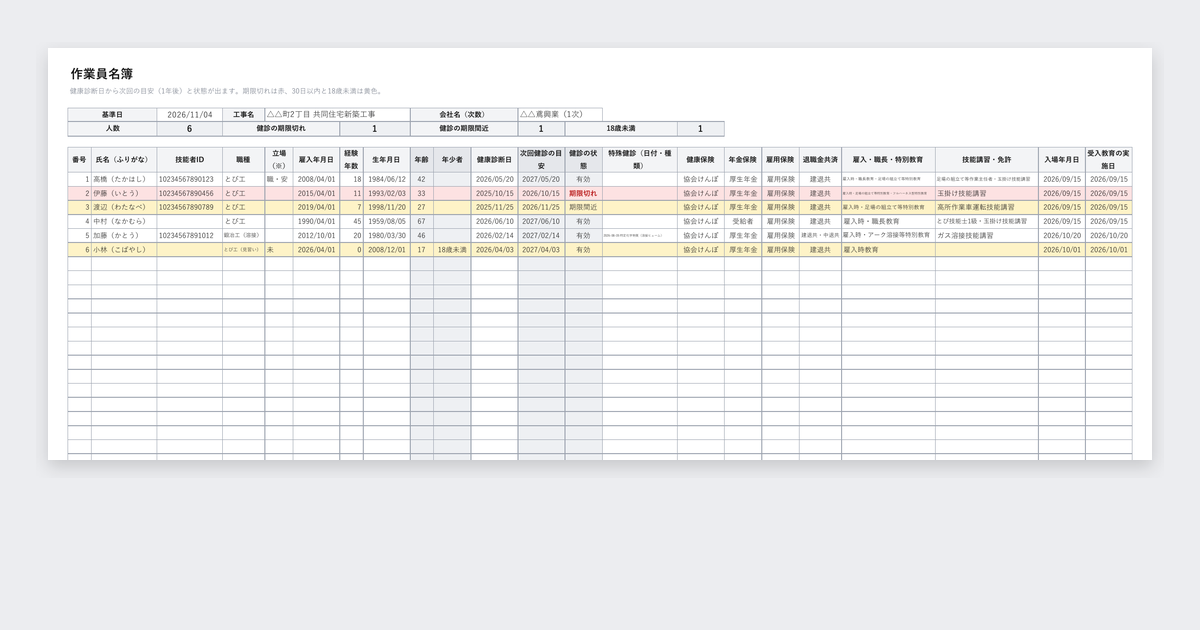Click the 技能講習・免許 column header

[x=986, y=159]
